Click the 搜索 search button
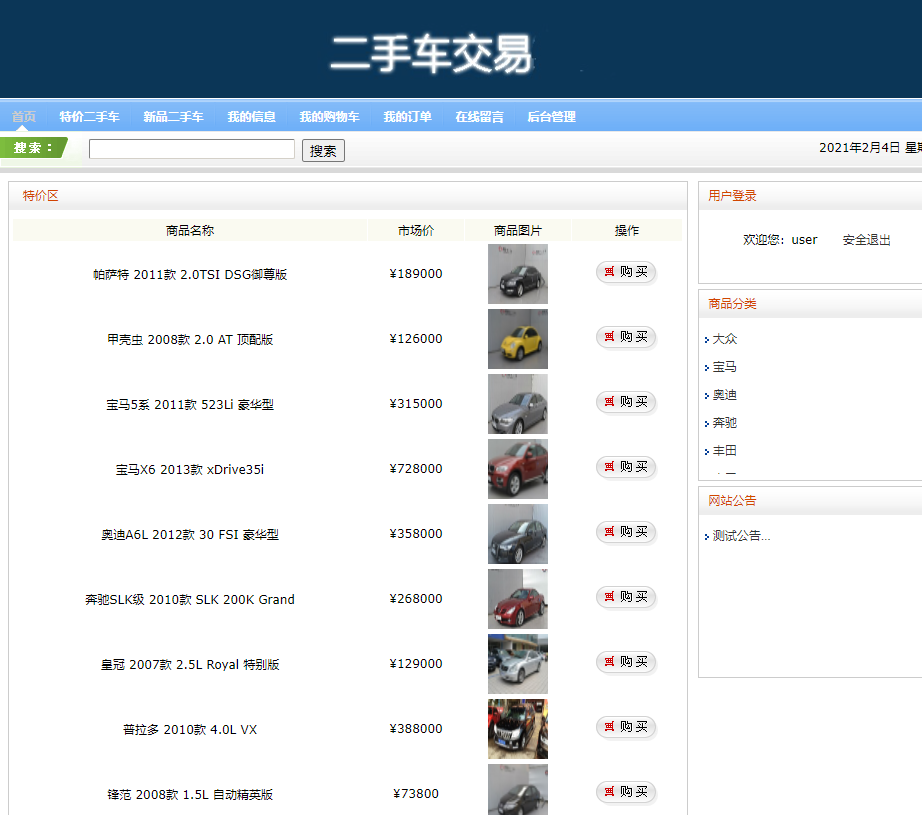This screenshot has height=815, width=922. (x=322, y=150)
